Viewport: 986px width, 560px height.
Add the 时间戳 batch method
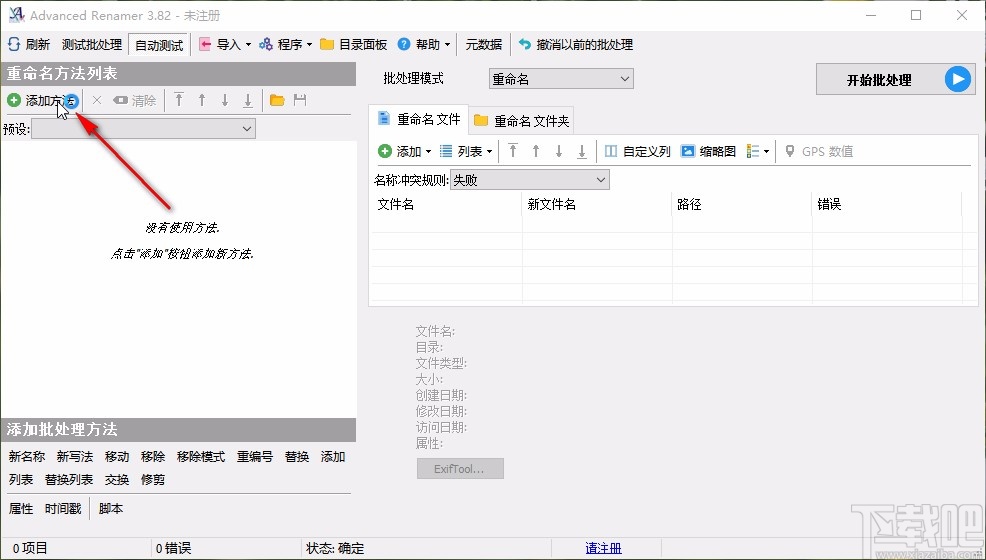[63, 509]
